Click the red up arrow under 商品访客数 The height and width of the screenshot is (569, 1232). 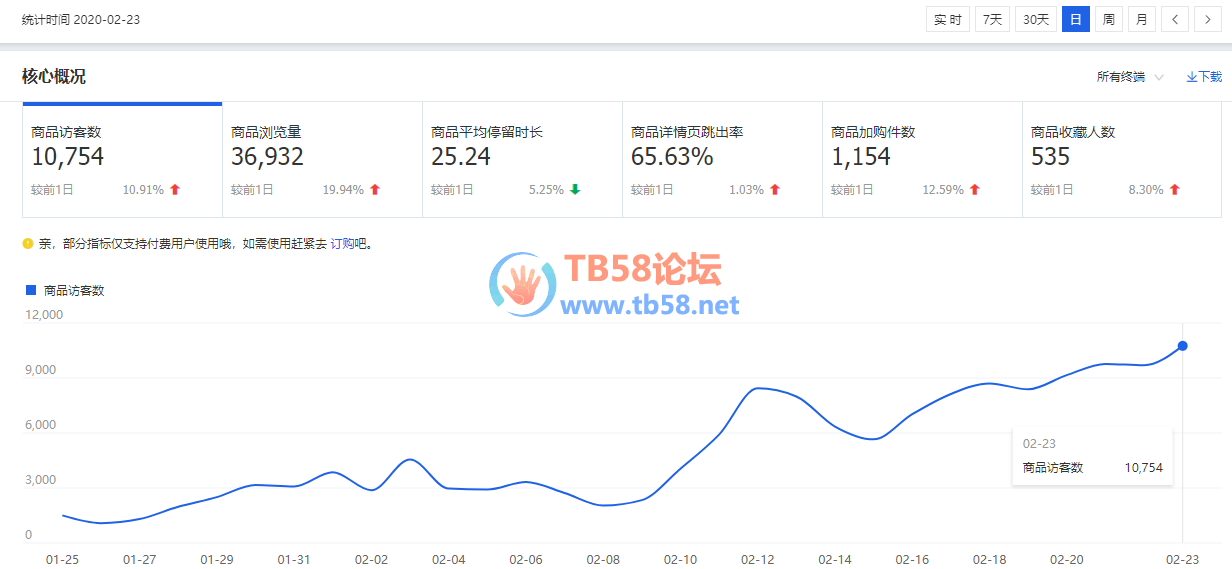click(x=175, y=189)
